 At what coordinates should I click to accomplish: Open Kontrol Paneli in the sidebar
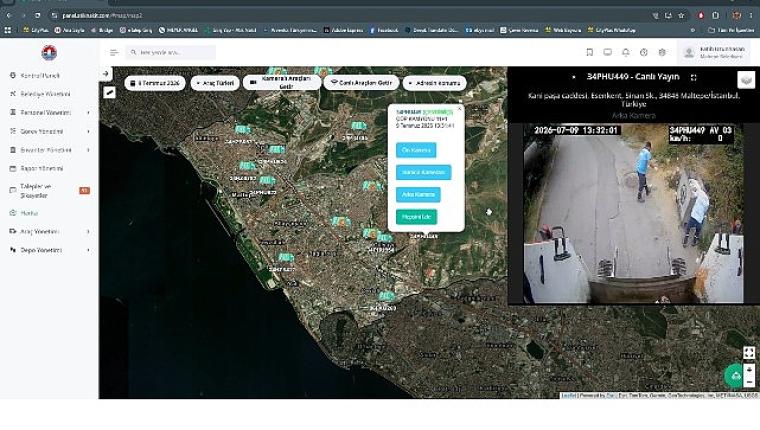click(x=40, y=76)
